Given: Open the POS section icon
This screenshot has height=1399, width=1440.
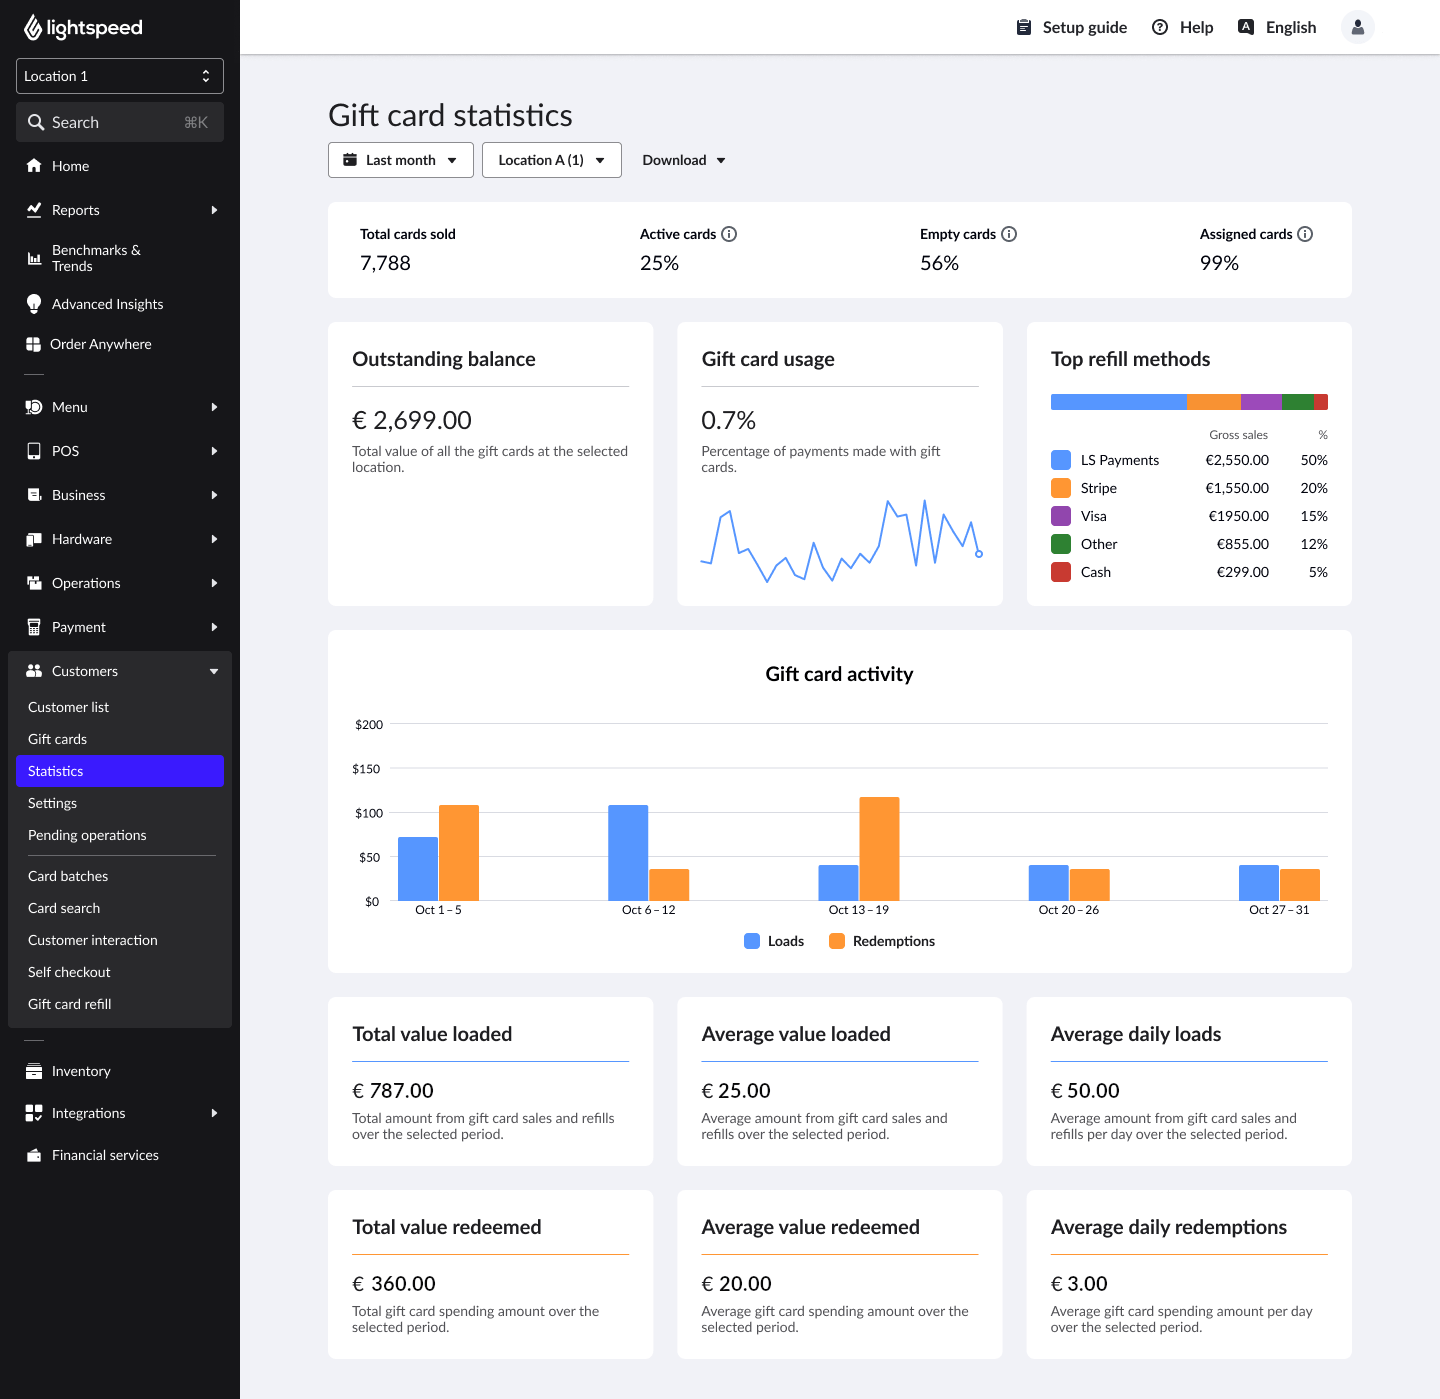Looking at the screenshot, I should coord(35,451).
